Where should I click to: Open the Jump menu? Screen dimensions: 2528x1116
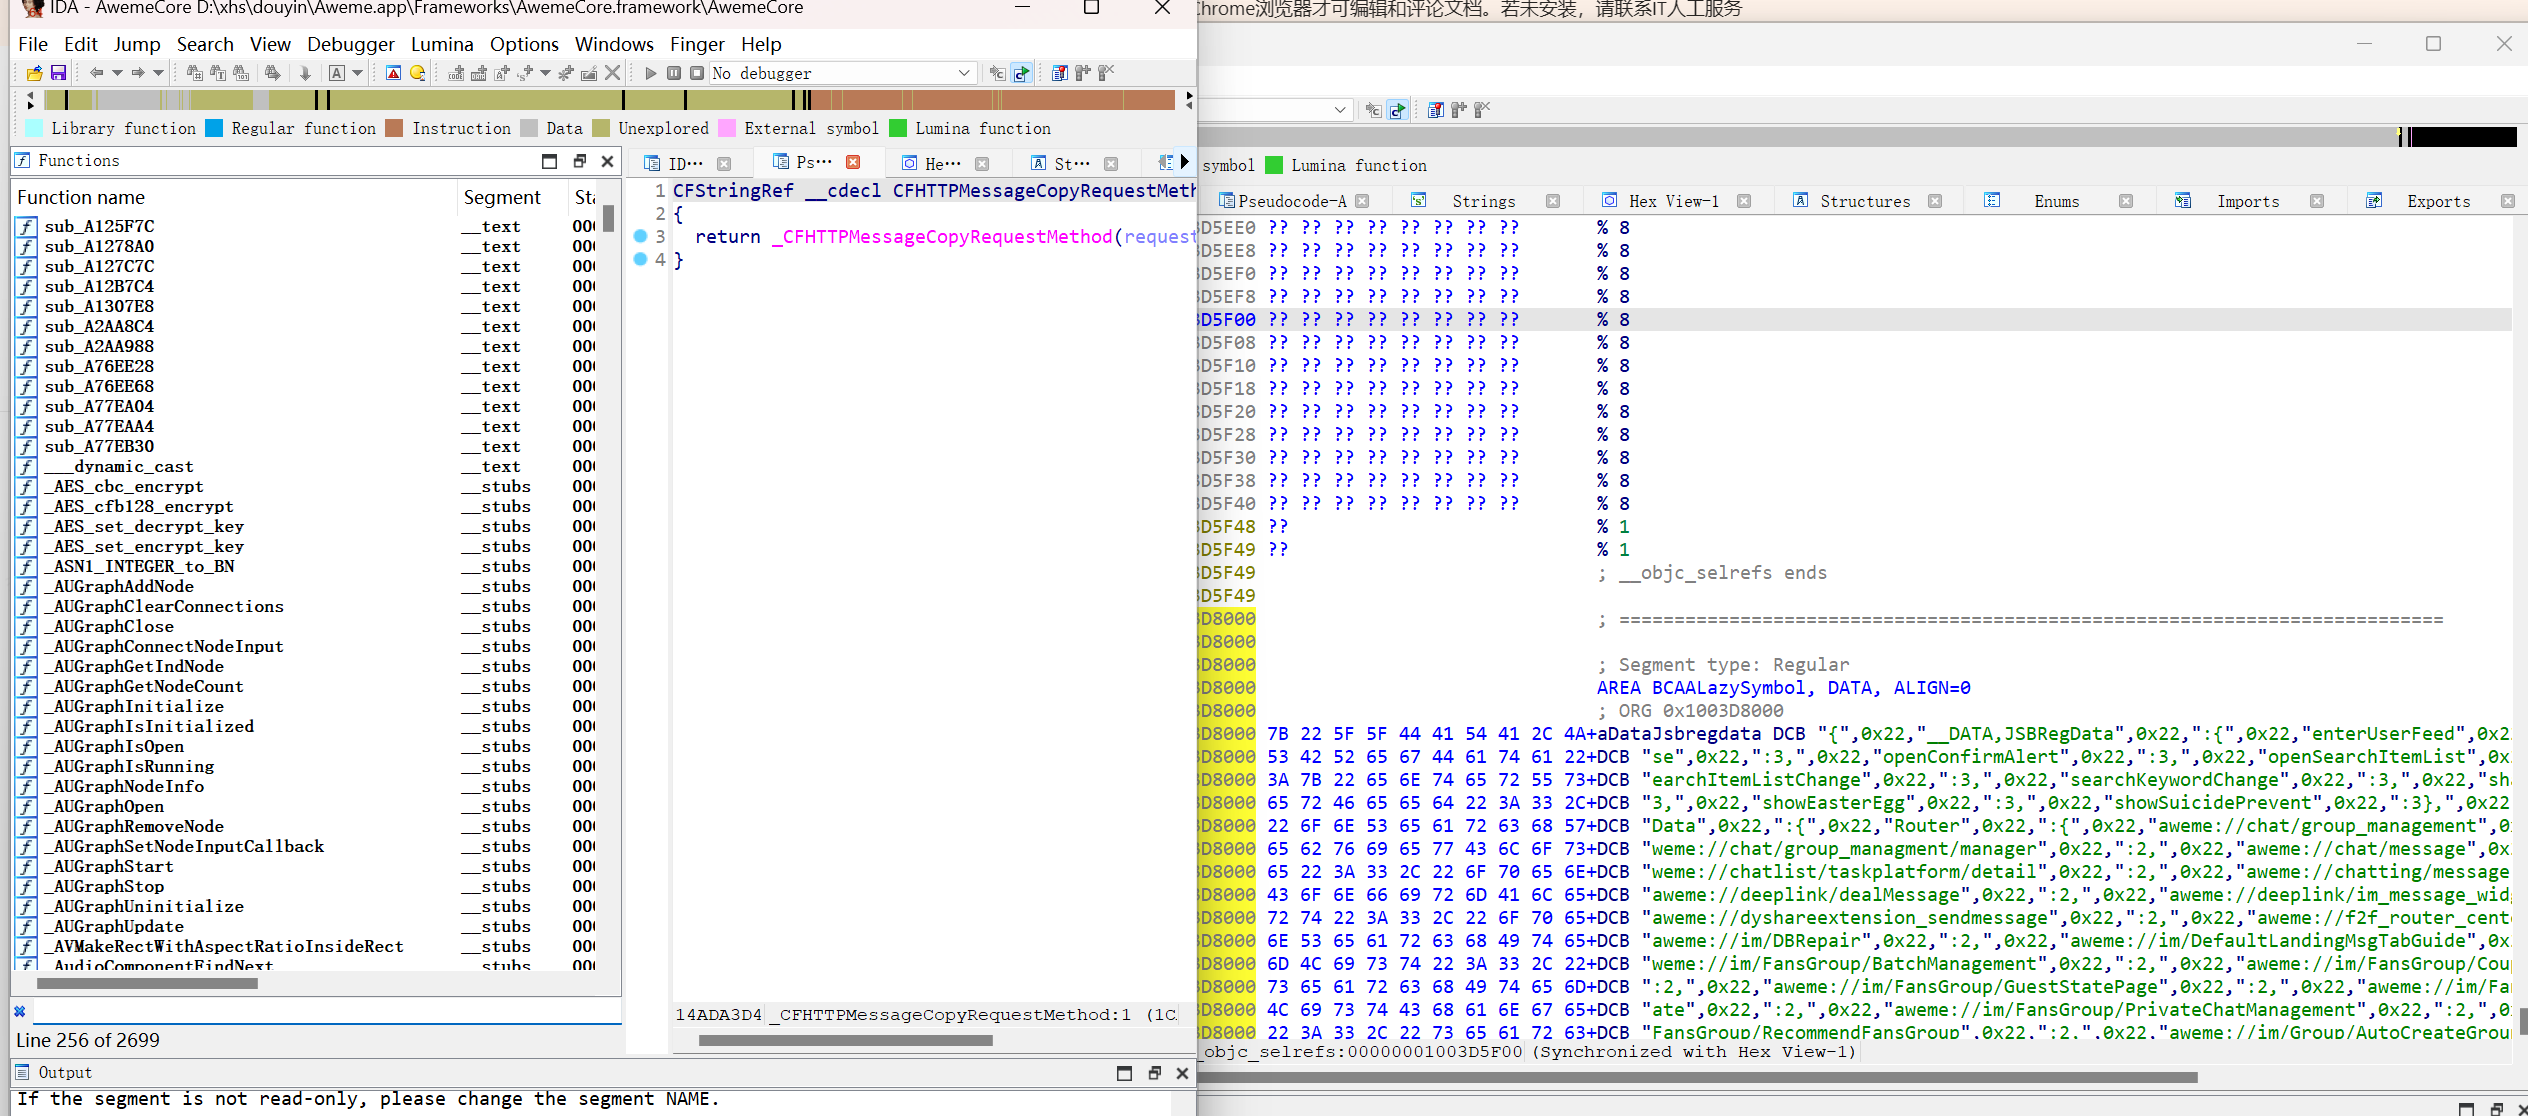[137, 44]
